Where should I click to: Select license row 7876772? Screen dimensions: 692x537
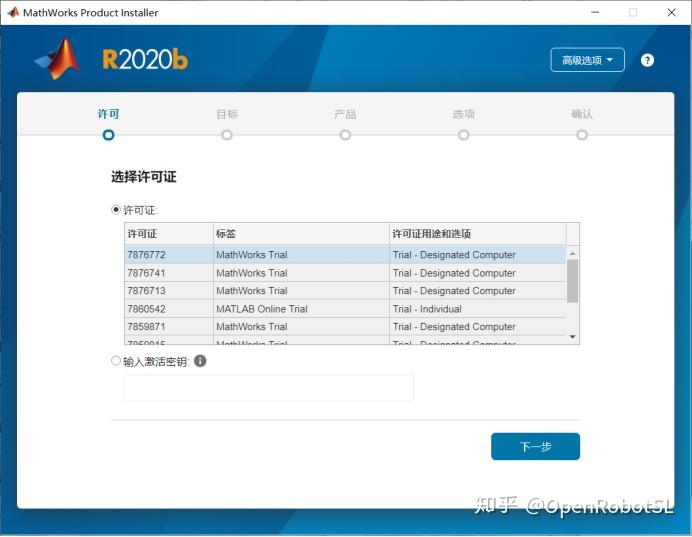coord(345,255)
